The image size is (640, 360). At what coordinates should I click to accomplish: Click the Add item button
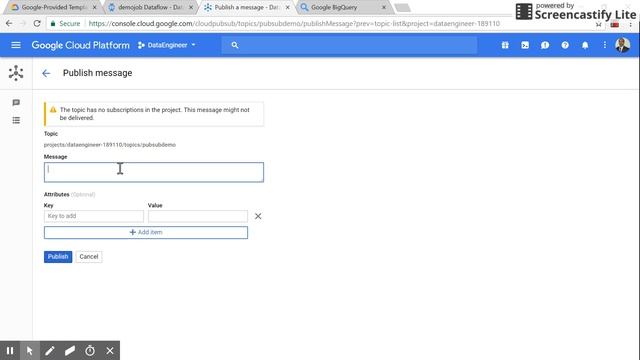pos(146,232)
